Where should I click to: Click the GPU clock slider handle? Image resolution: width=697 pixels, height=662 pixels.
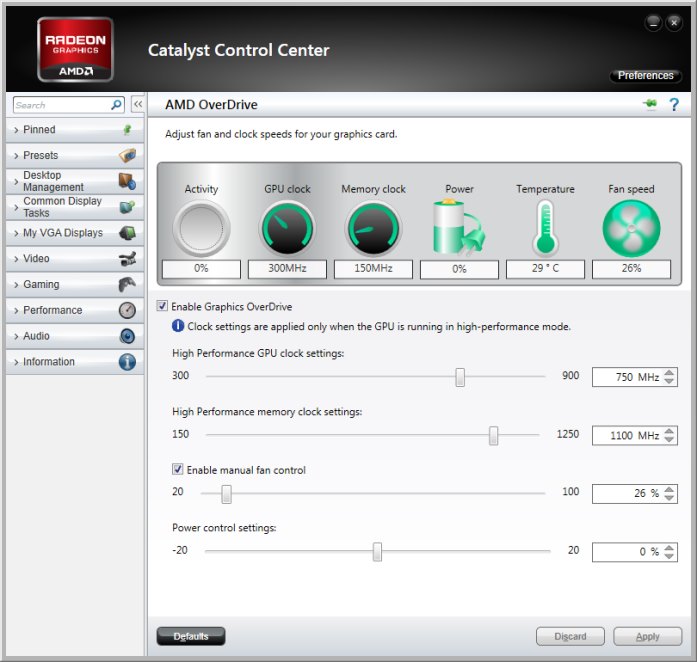click(460, 377)
